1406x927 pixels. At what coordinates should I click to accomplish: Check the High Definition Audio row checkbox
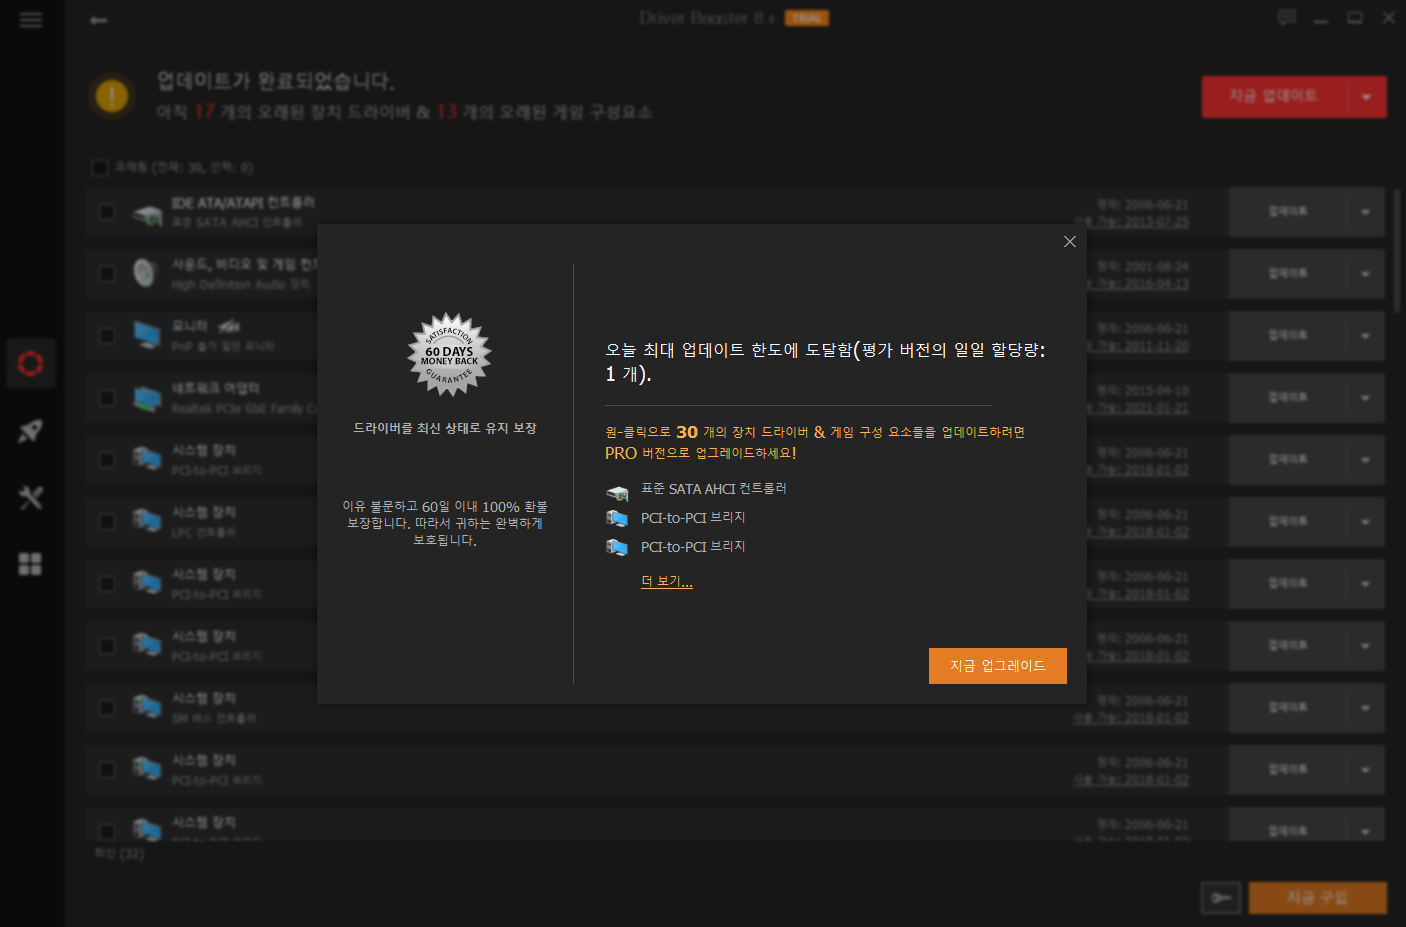[107, 274]
